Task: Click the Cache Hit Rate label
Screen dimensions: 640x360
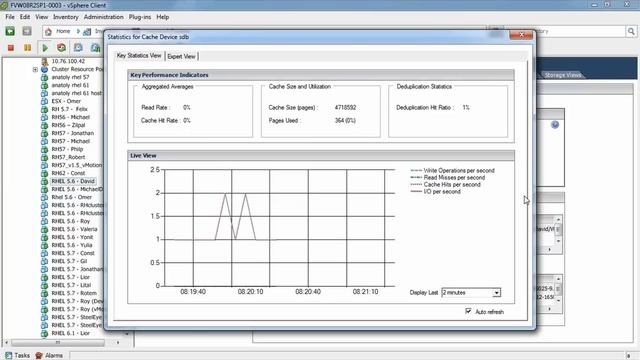Action: [x=159, y=120]
